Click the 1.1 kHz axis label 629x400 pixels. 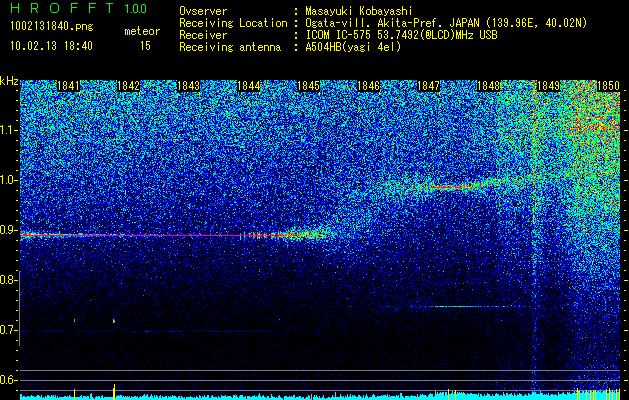(9, 130)
